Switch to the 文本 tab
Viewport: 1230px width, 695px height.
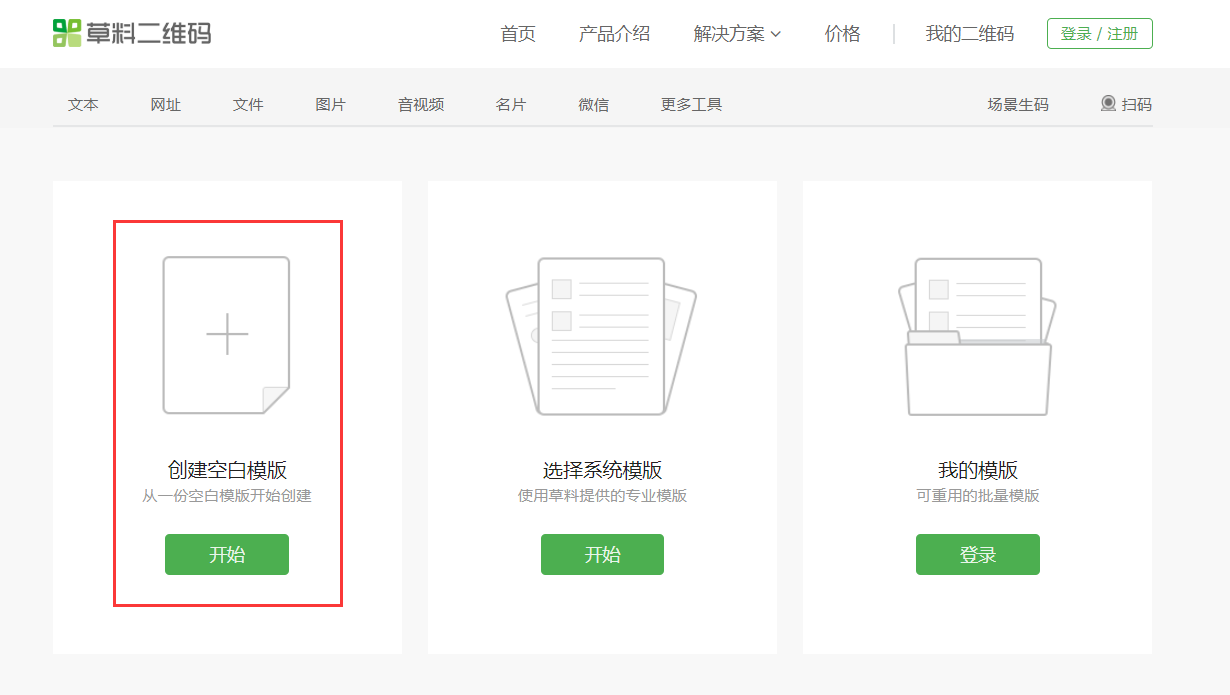coord(83,104)
